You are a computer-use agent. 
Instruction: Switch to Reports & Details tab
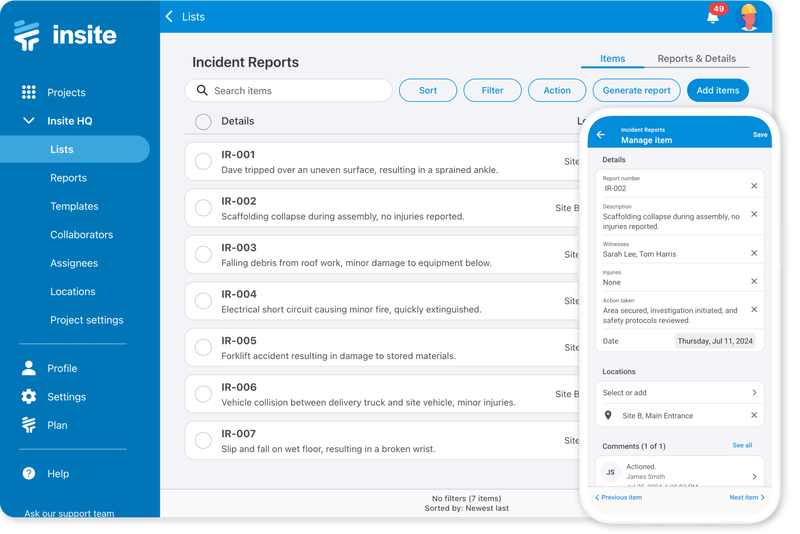[696, 59]
